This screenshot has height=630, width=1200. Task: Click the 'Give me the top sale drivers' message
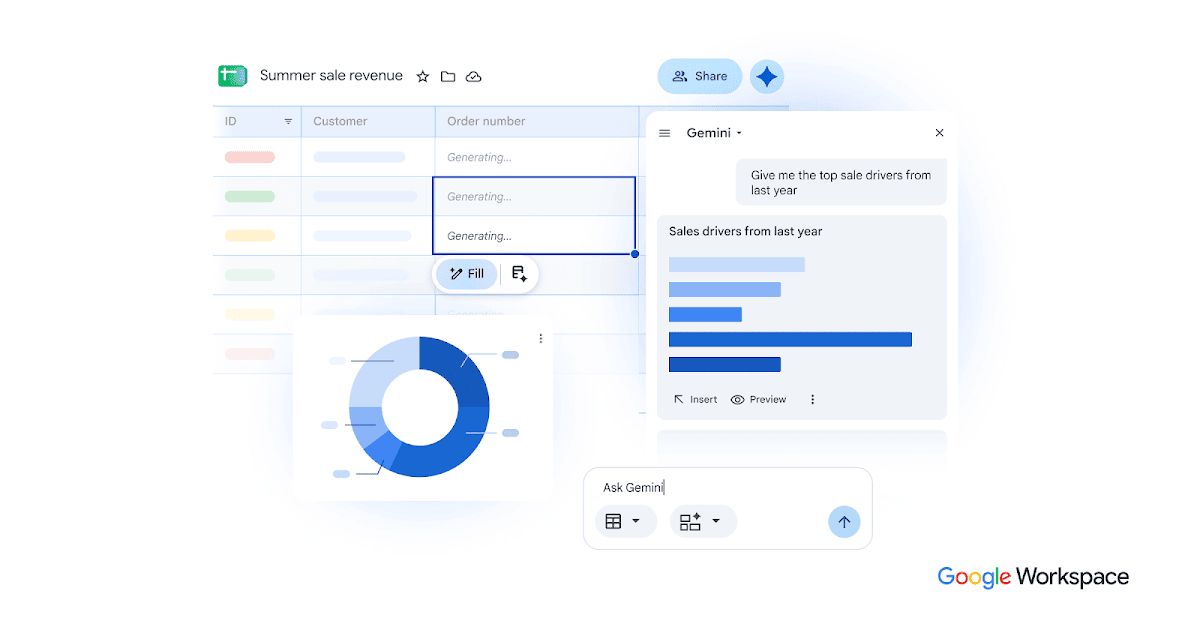[841, 182]
